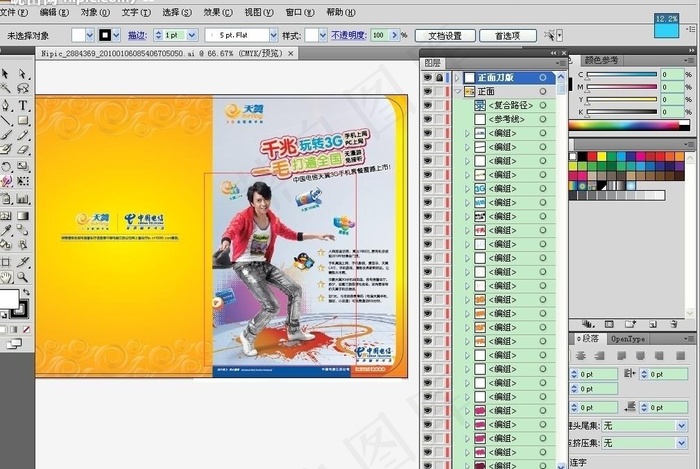Screen dimensions: 700x469
Task: Select the Eyedropper tool
Action: [6, 230]
